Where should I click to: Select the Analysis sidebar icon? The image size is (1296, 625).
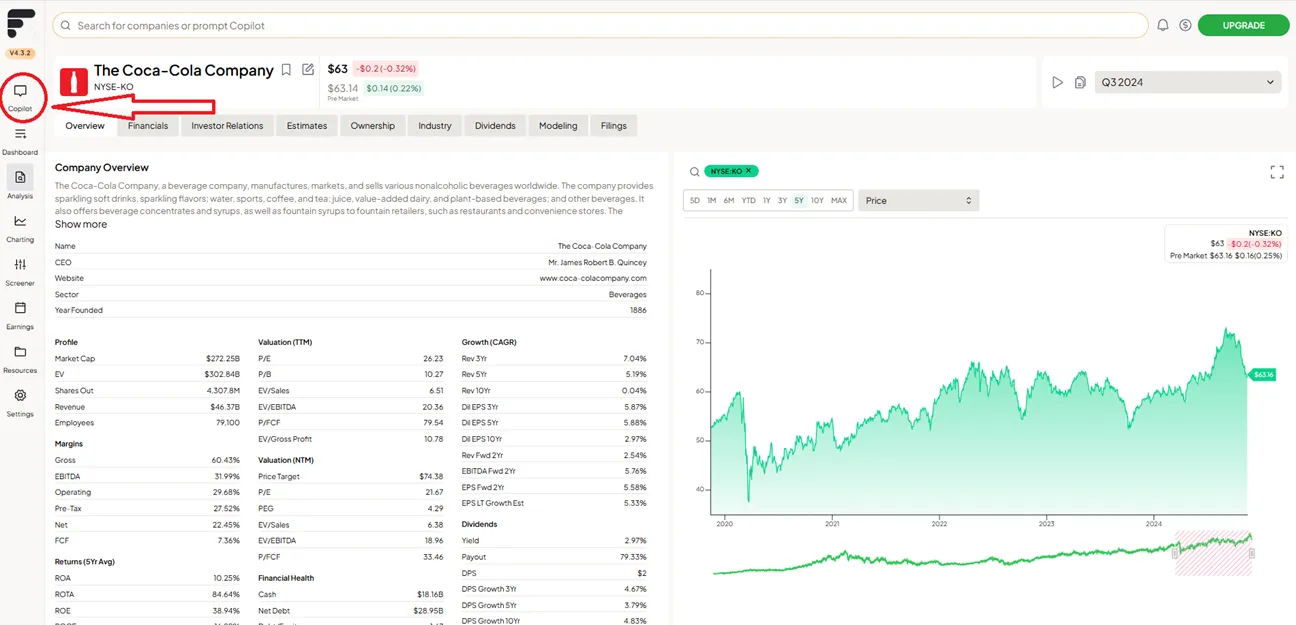coord(20,177)
